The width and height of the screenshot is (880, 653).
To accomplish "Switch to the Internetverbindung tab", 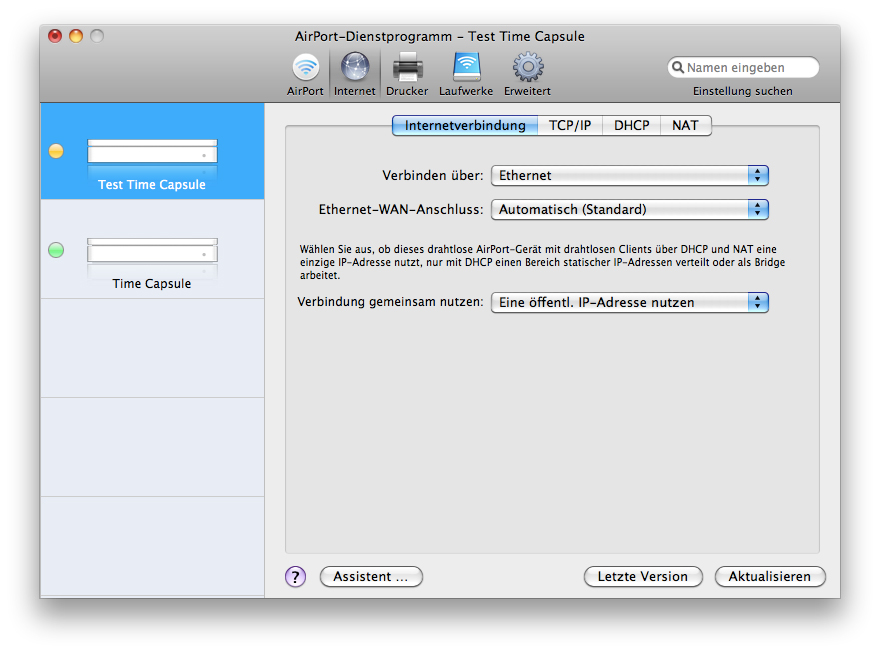I will coord(465,125).
